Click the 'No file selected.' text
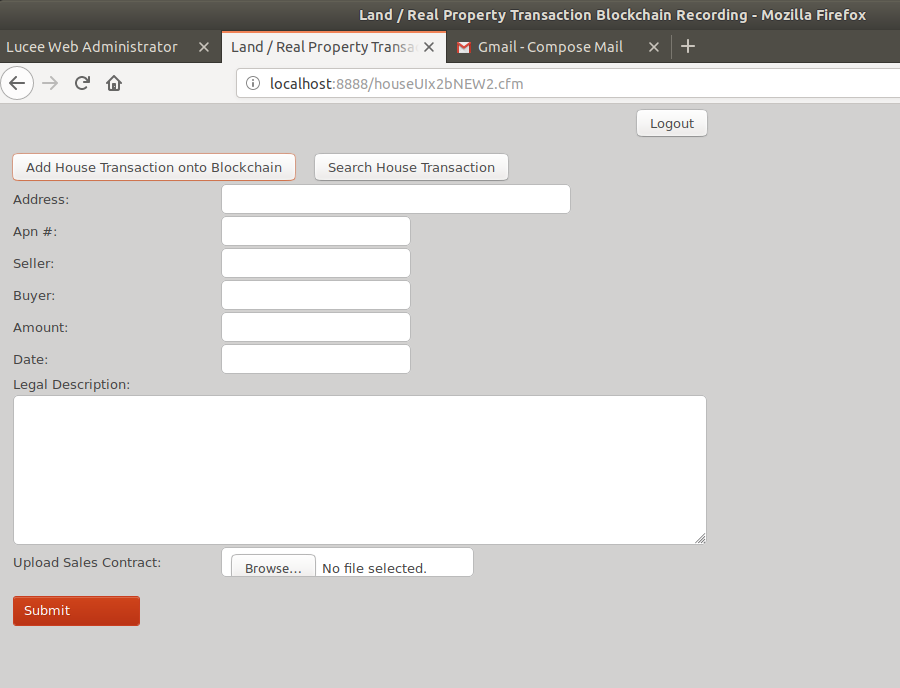This screenshot has height=688, width=900. pos(374,569)
